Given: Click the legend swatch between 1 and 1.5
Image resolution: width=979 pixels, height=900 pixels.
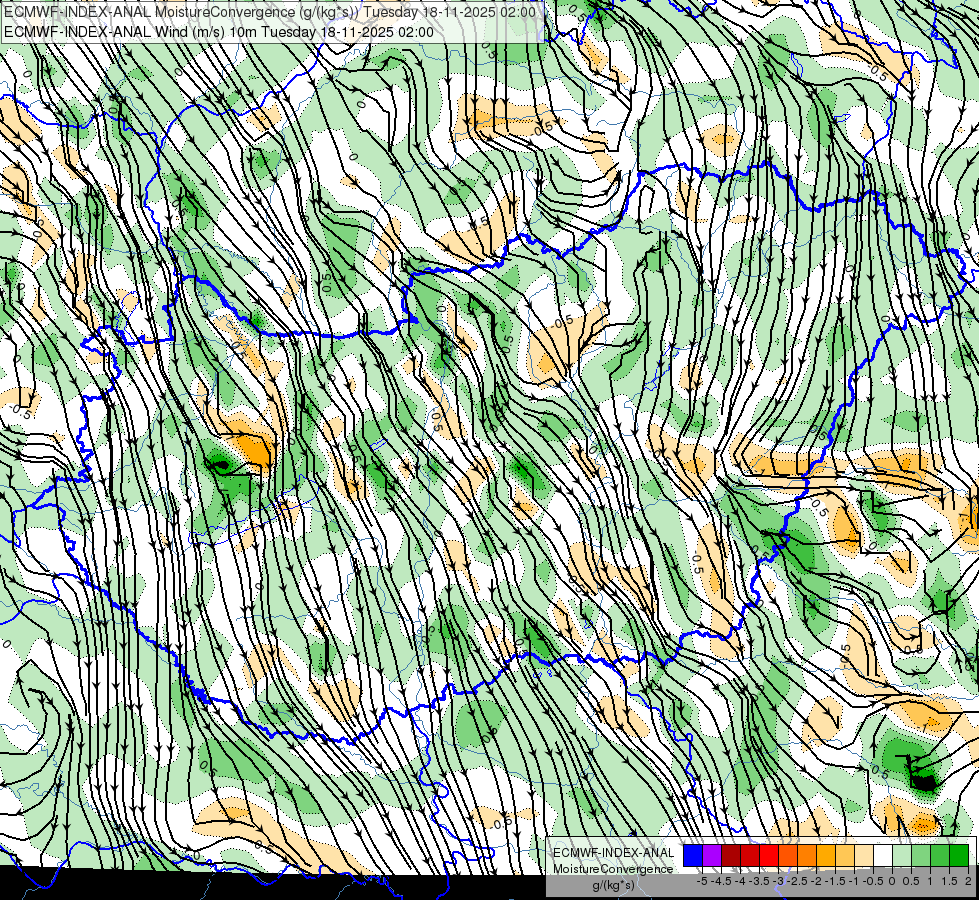Looking at the screenshot, I should [x=940, y=856].
